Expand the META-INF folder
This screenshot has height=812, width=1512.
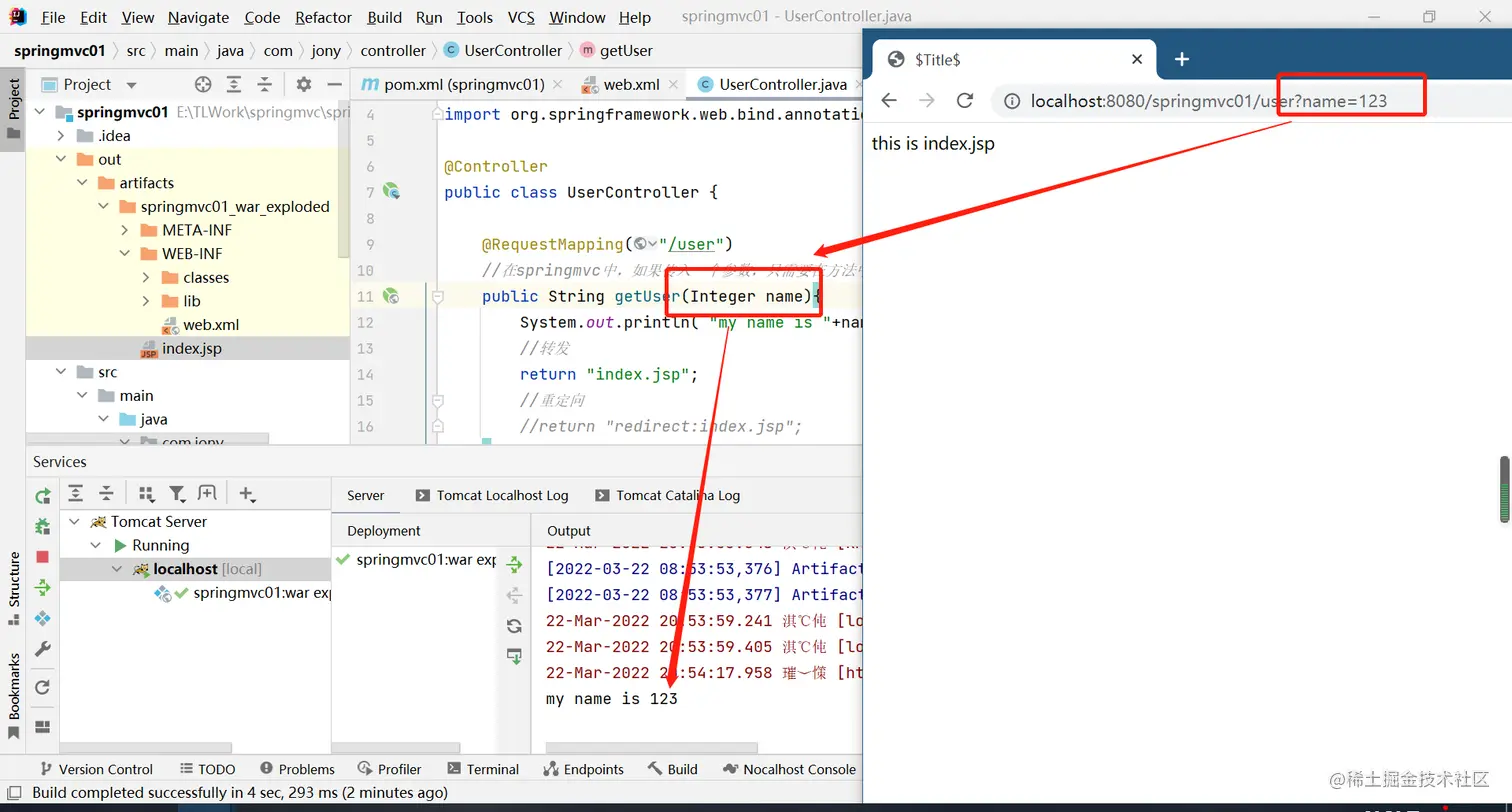125,230
